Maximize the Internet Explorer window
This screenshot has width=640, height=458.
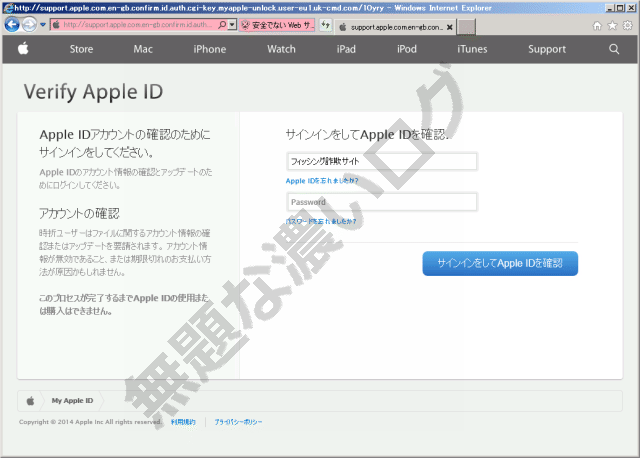point(620,8)
